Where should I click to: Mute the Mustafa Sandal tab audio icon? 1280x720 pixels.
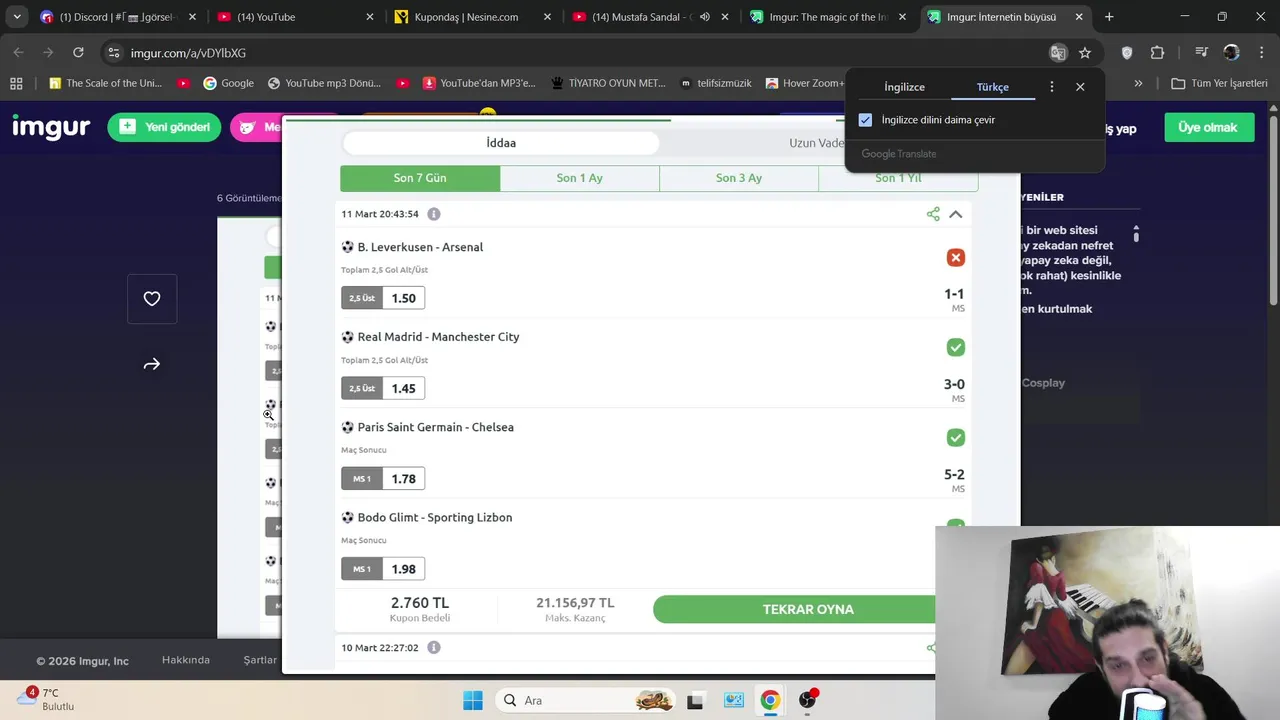[705, 17]
